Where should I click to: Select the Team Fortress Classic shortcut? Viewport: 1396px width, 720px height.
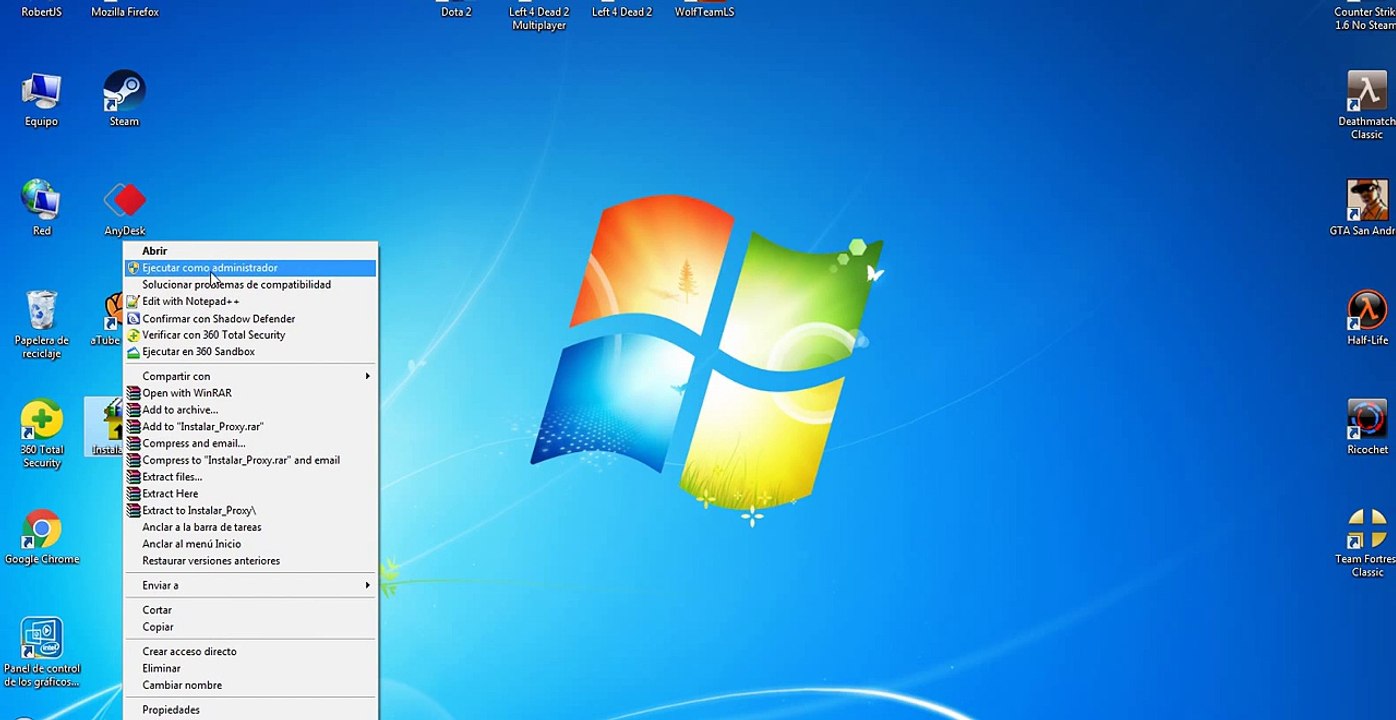pyautogui.click(x=1367, y=543)
